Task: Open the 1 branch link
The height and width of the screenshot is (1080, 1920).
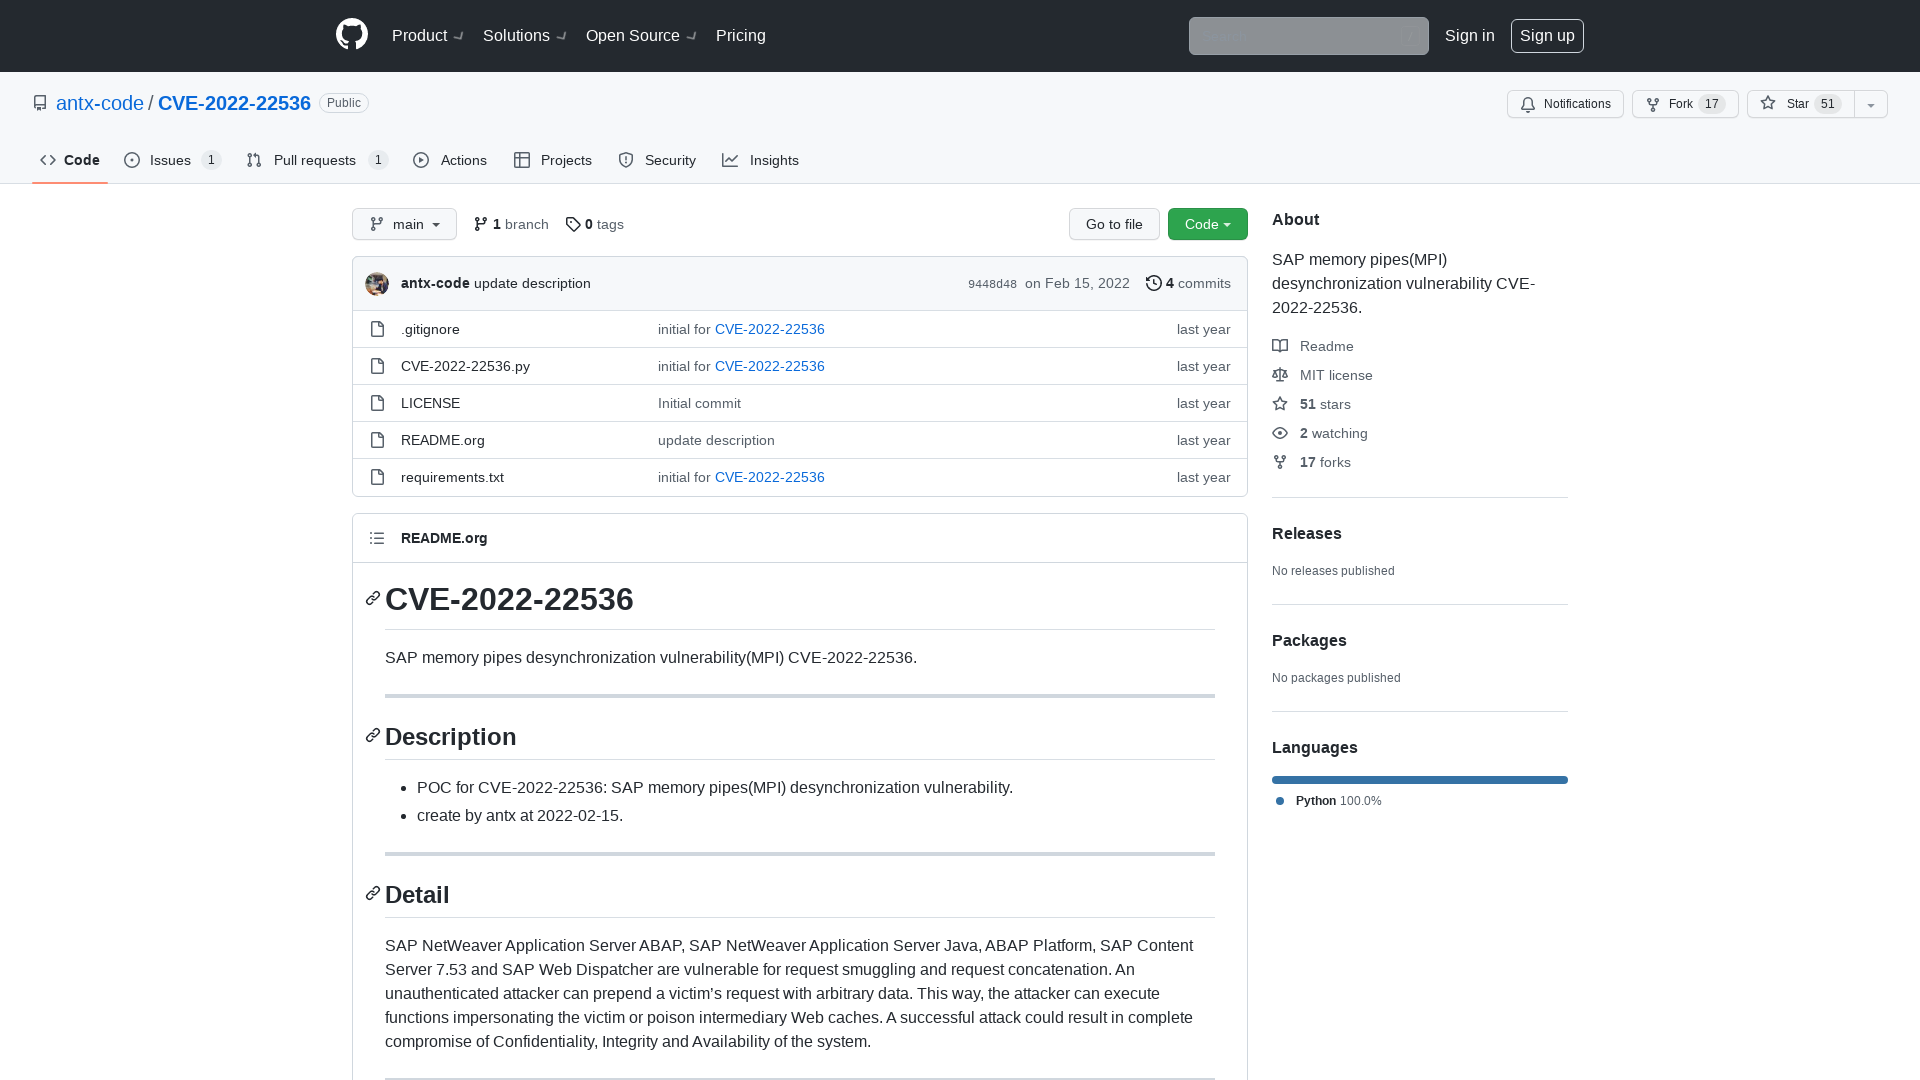Action: (x=511, y=224)
